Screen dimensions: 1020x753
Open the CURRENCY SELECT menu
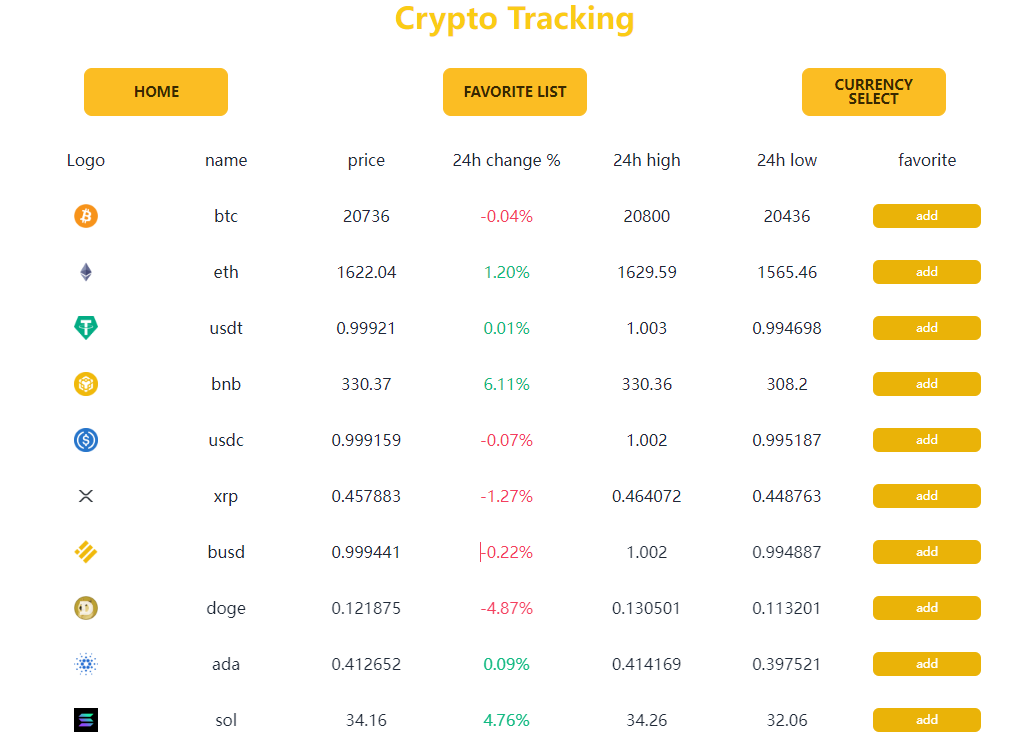coord(873,91)
